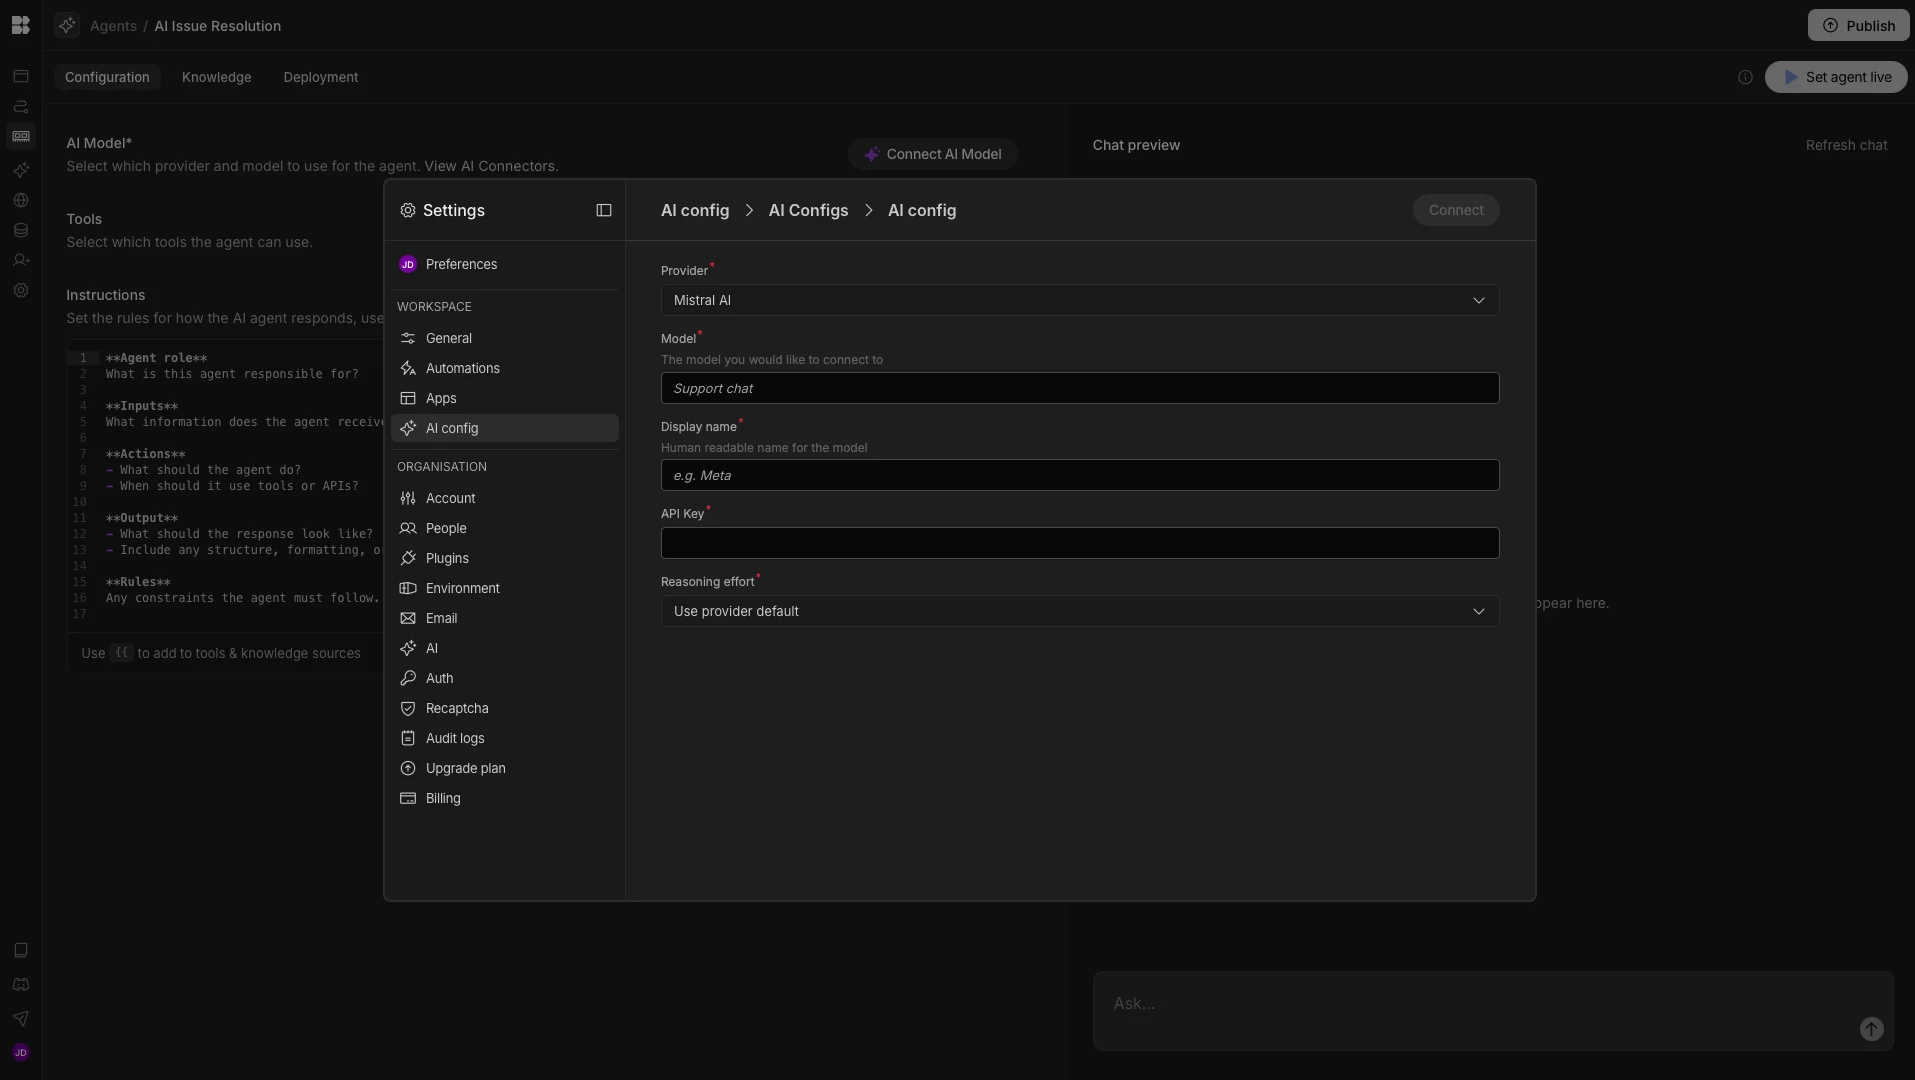Click the send arrow icon in chat box
Screen dimensions: 1915x1080
(1872, 1029)
